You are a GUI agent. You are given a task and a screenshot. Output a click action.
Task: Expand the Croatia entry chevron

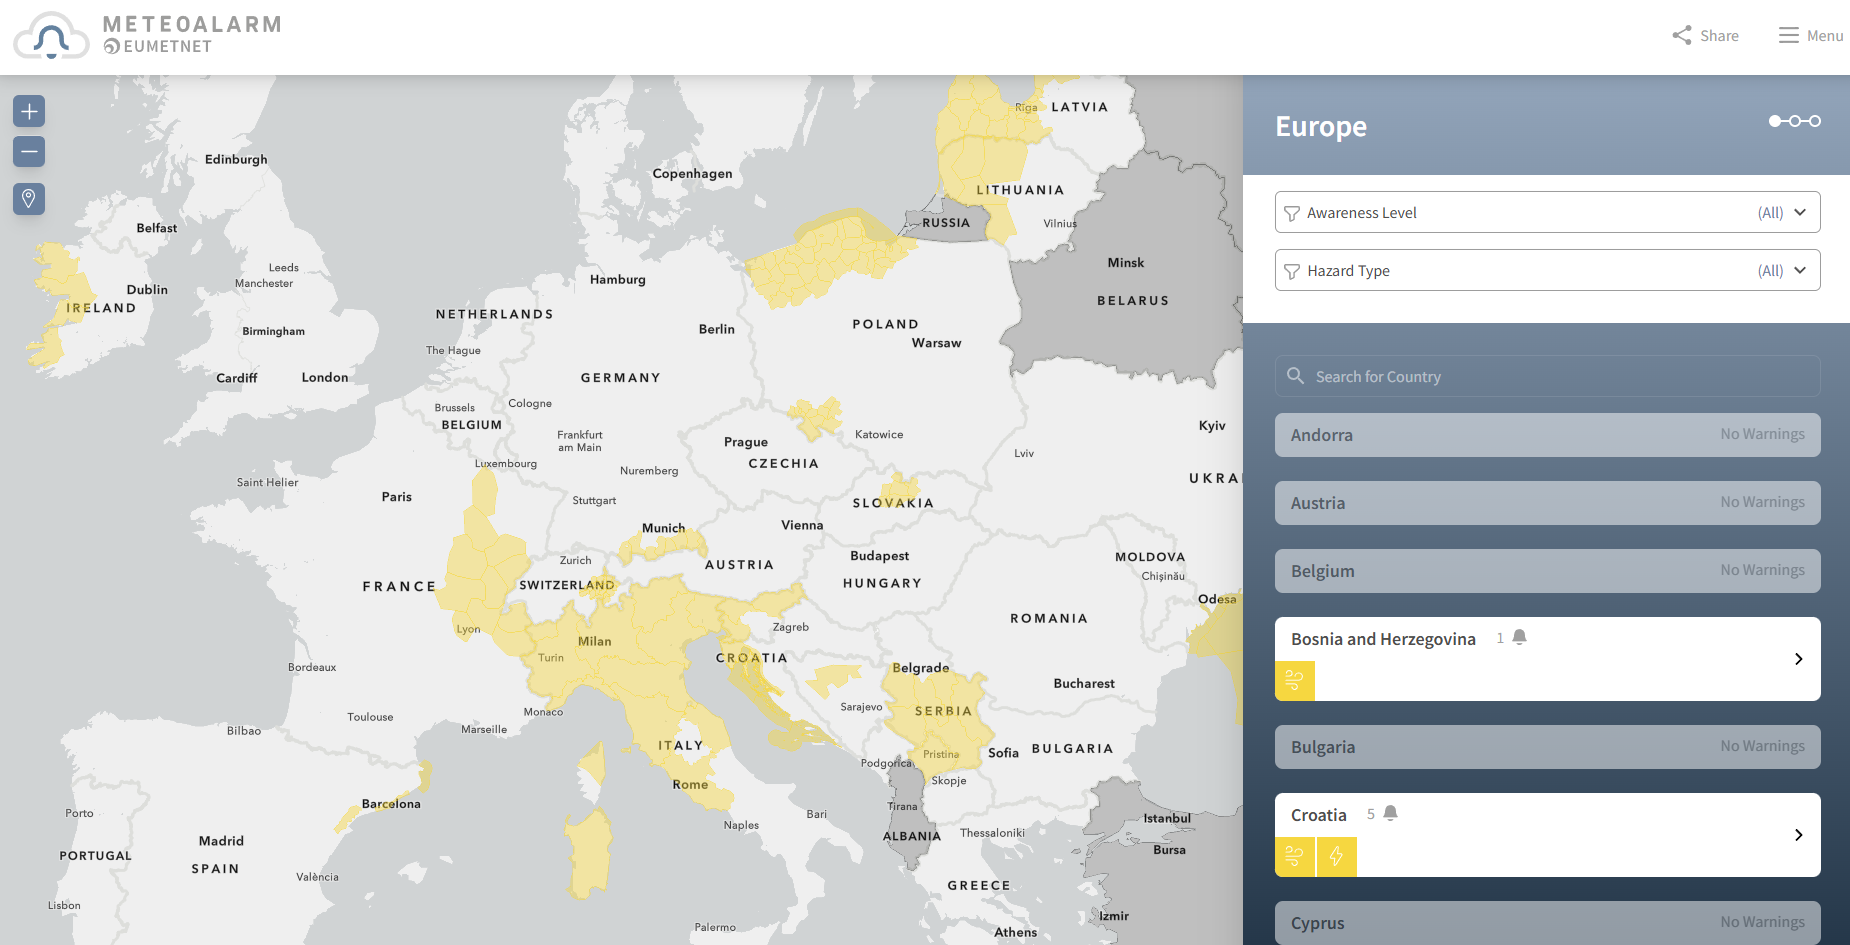1798,835
